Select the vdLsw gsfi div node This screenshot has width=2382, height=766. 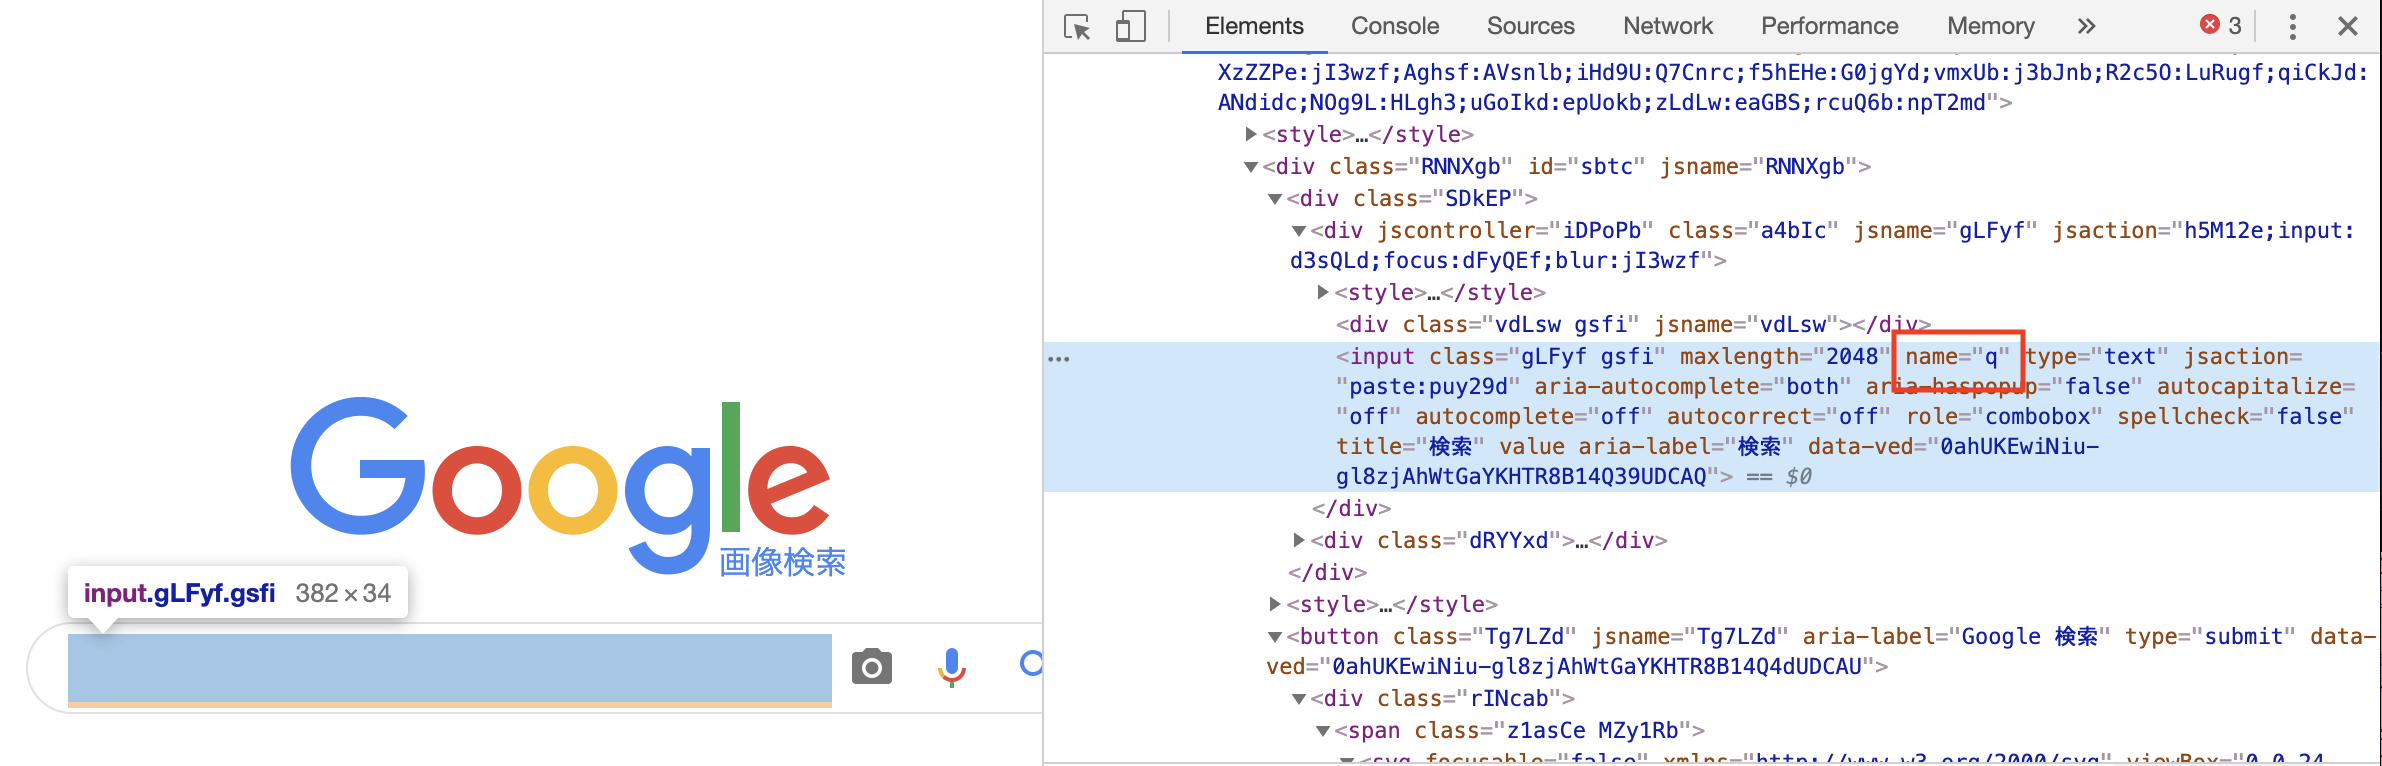tap(1633, 325)
